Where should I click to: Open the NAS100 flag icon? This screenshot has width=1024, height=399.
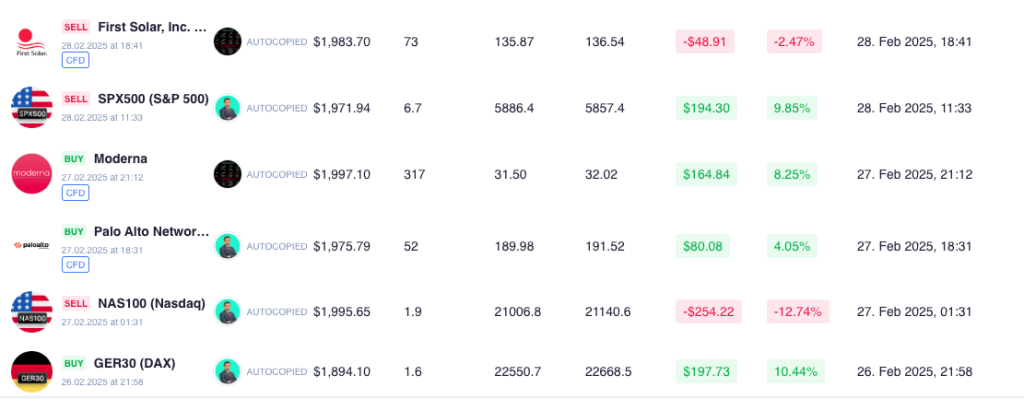[31, 311]
